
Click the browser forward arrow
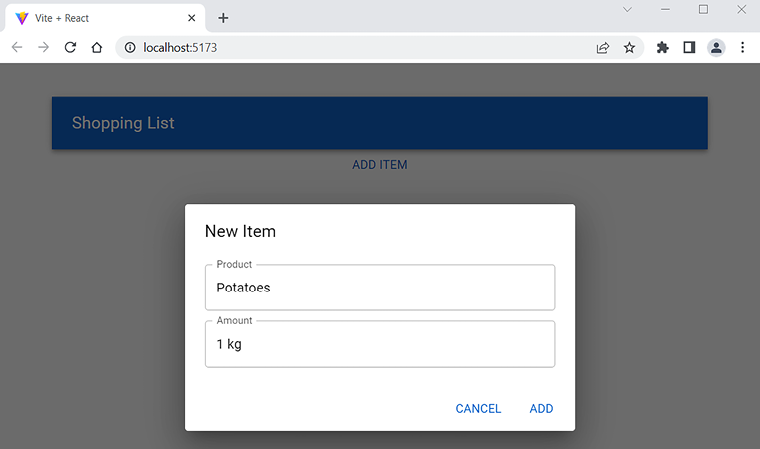(43, 47)
